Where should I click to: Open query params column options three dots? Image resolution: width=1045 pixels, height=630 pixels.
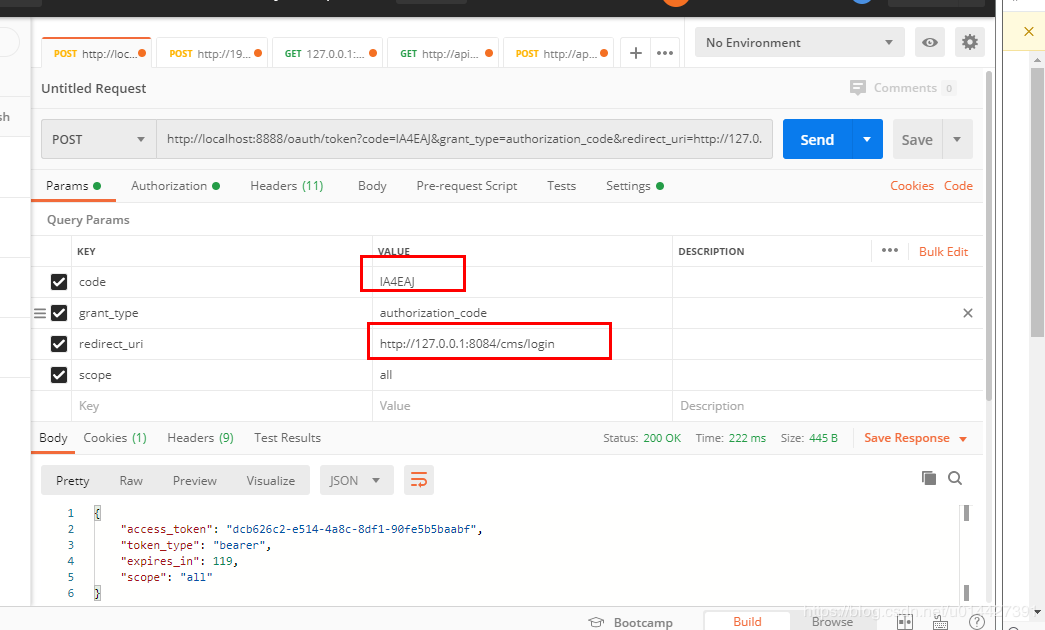(x=890, y=251)
